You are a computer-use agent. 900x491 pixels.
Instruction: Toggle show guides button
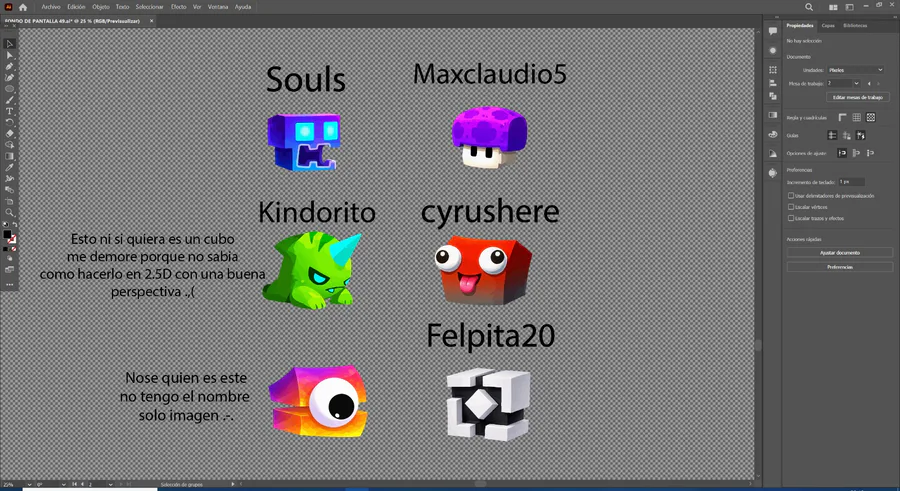click(832, 136)
